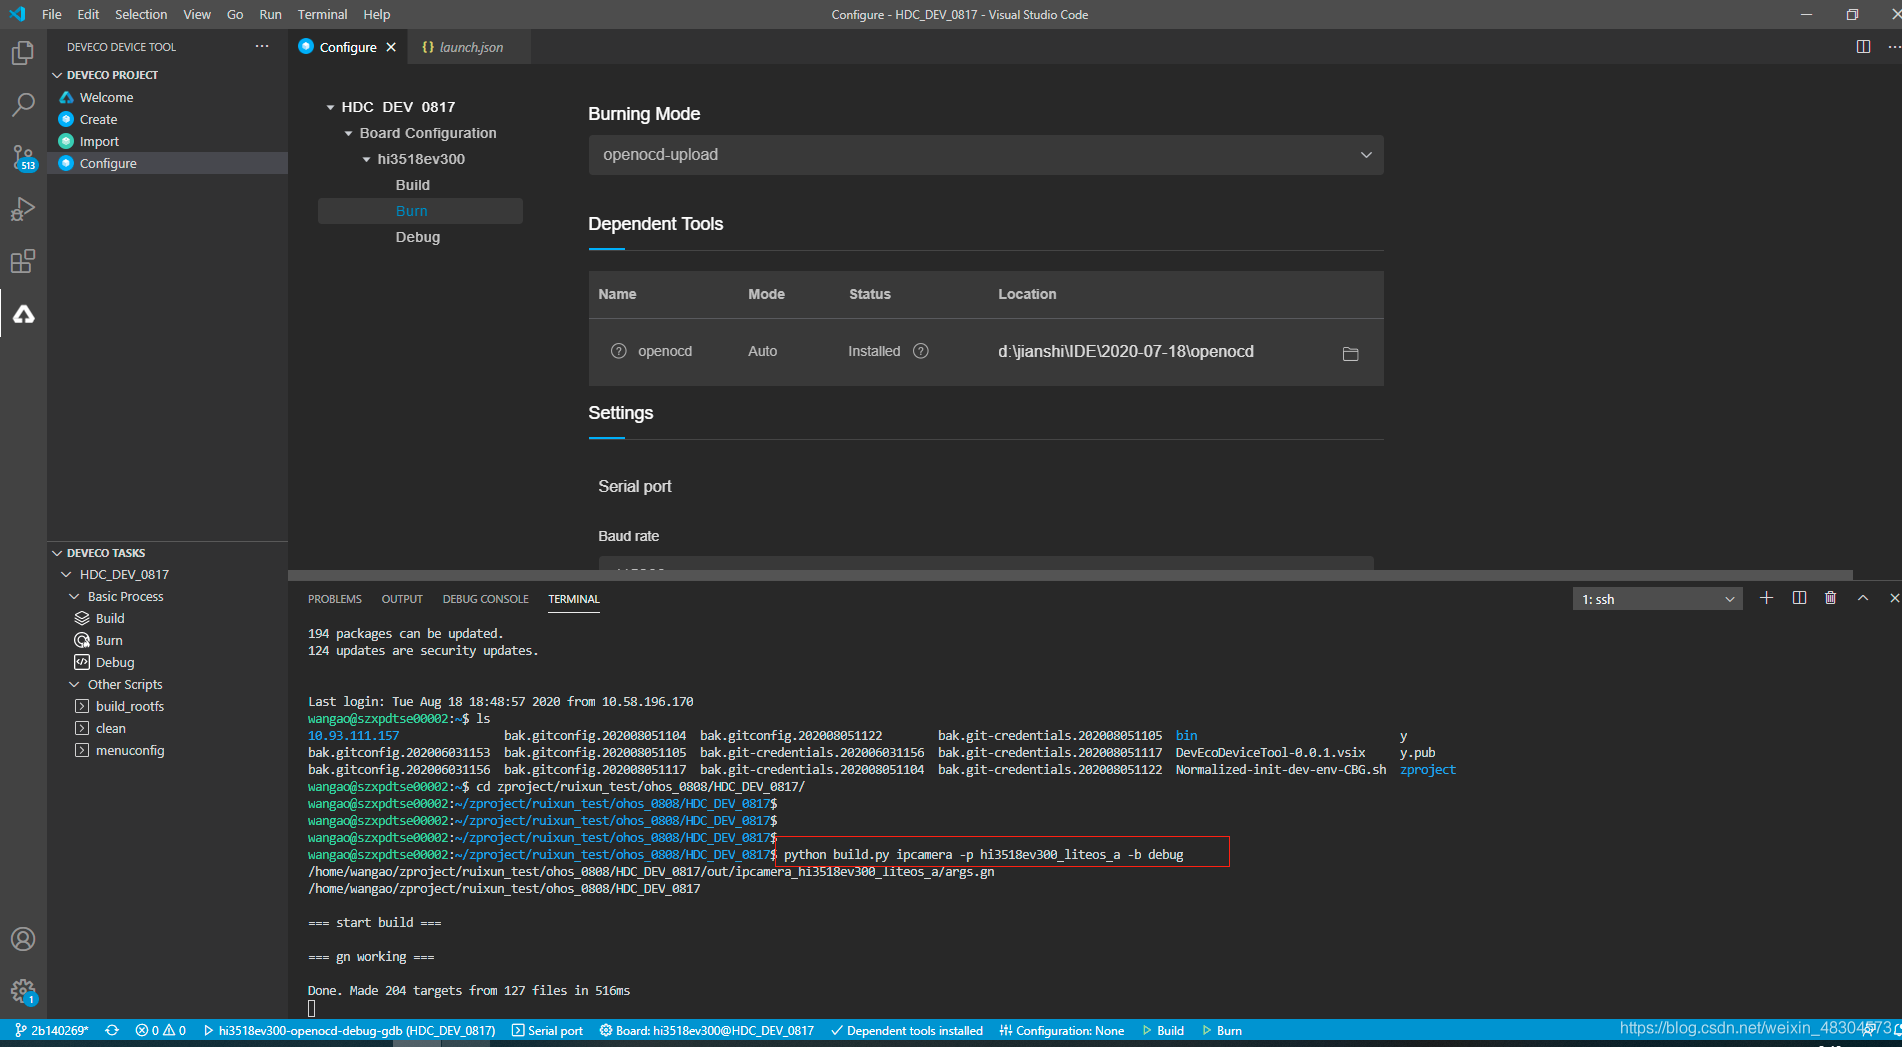Open the Run and Debug view
Image resolution: width=1902 pixels, height=1047 pixels.
[x=23, y=209]
